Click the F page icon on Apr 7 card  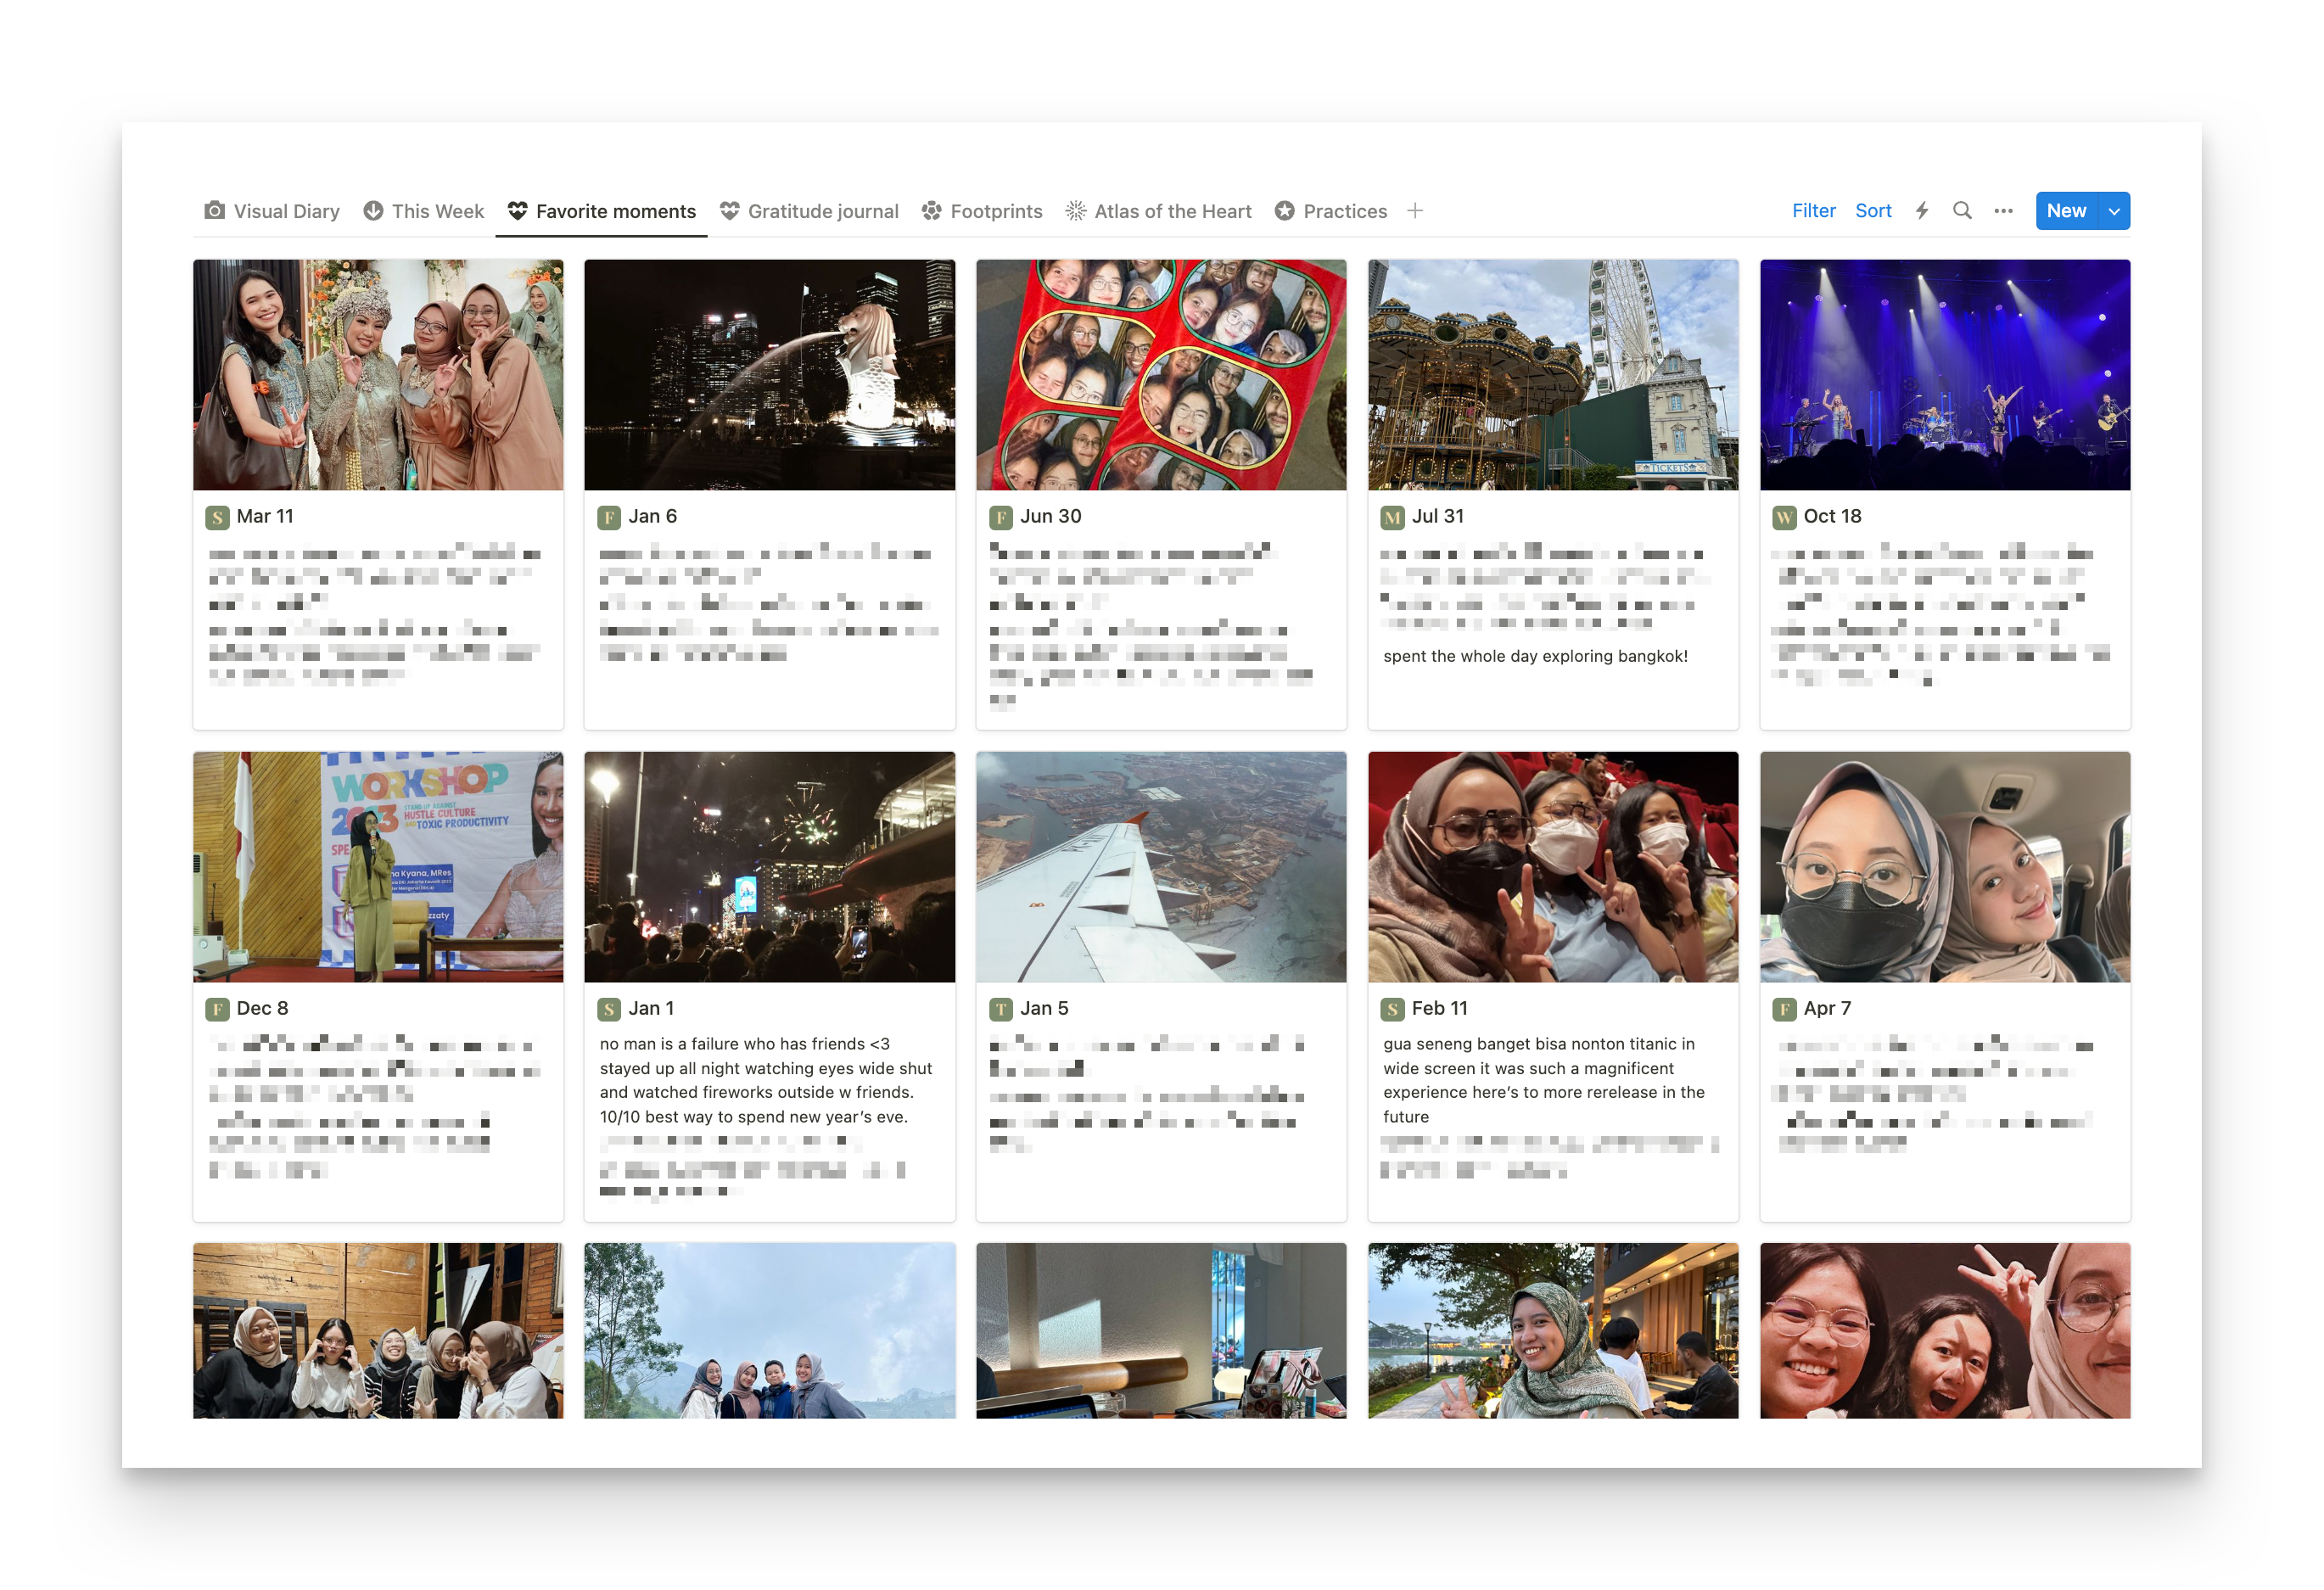pos(1784,1009)
